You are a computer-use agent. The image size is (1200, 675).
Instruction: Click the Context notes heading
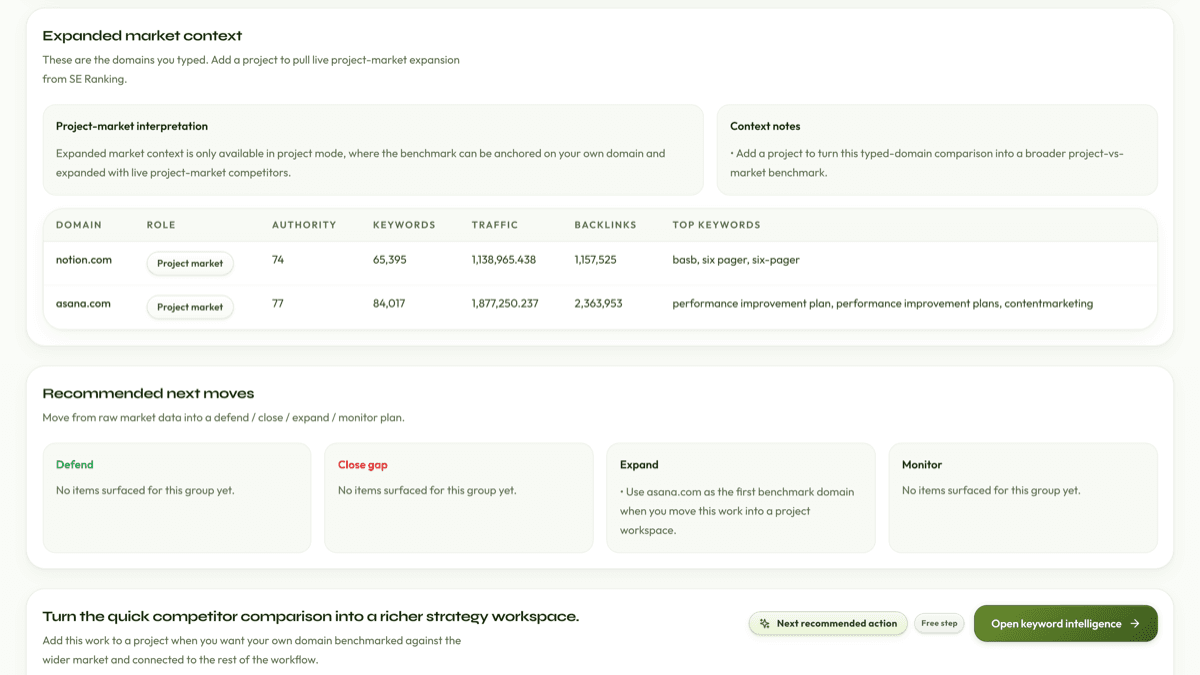click(x=765, y=126)
